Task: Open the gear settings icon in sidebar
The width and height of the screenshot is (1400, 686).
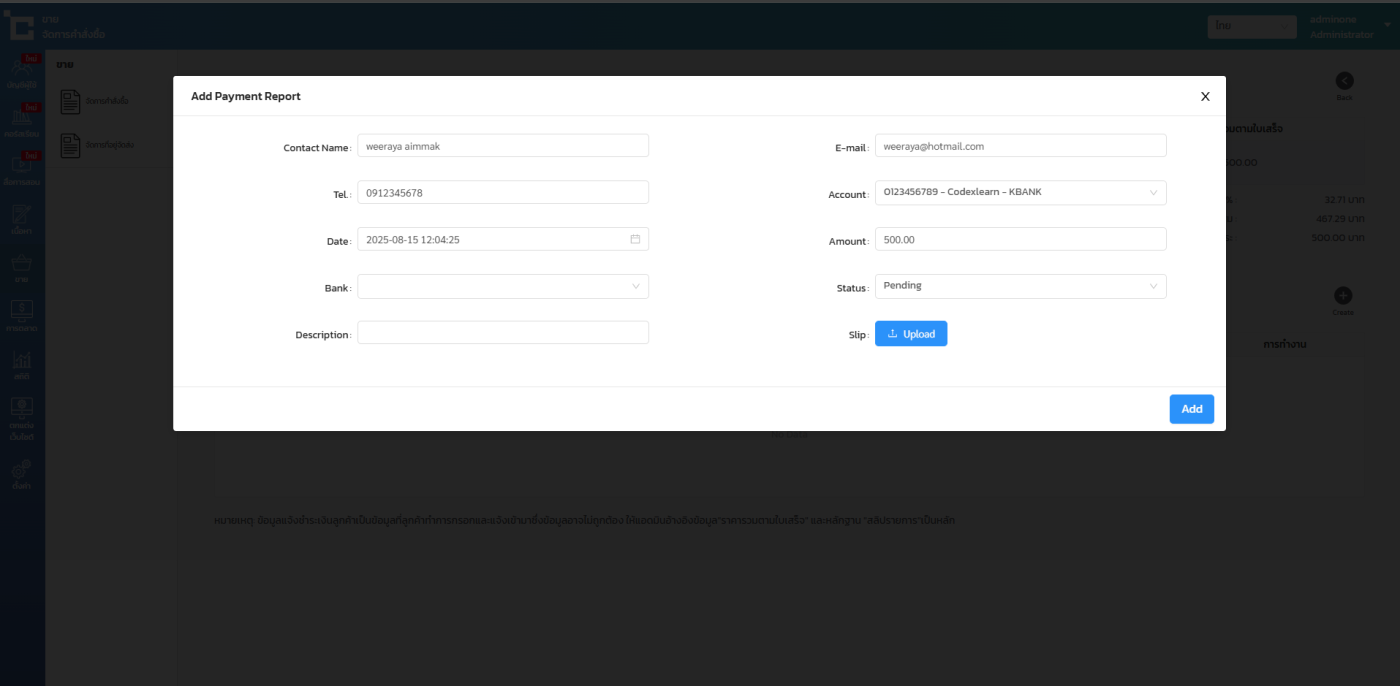Action: 21,469
